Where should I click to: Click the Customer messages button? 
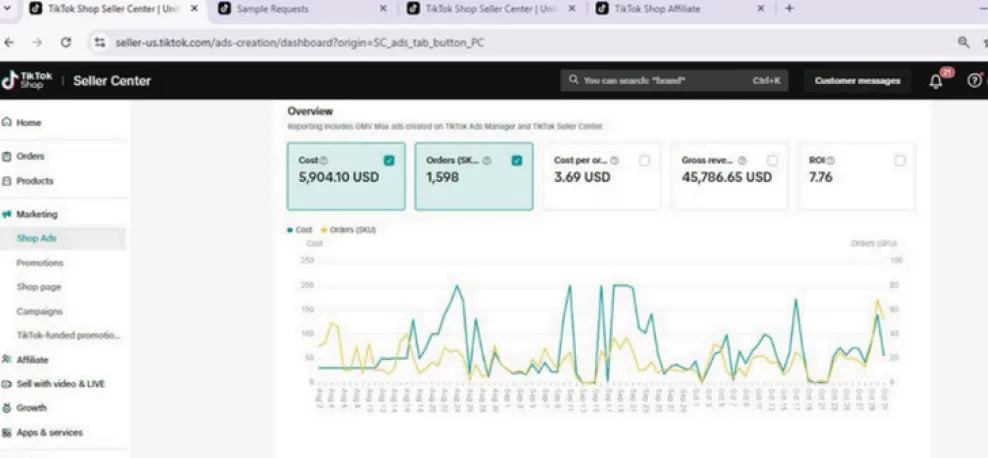(858, 81)
